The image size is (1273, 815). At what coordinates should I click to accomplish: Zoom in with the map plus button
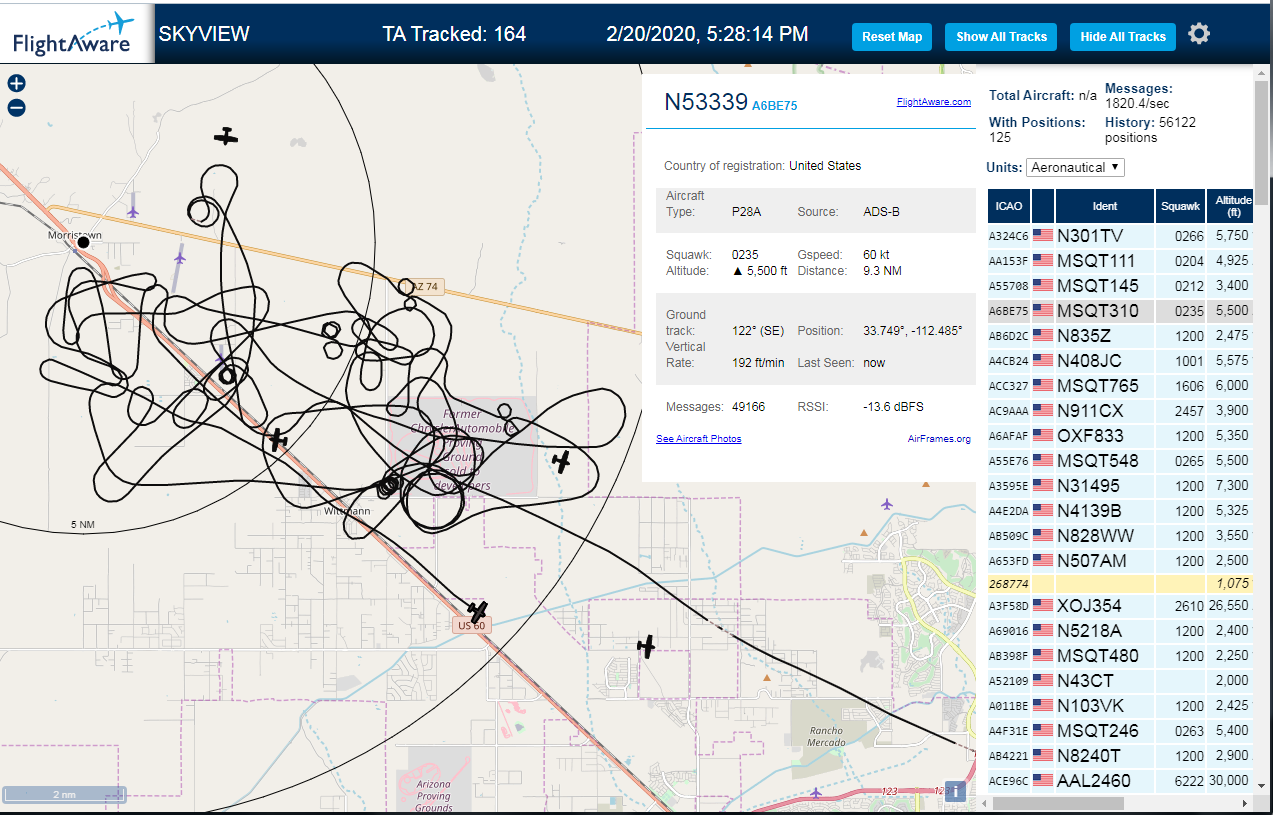tap(16, 84)
